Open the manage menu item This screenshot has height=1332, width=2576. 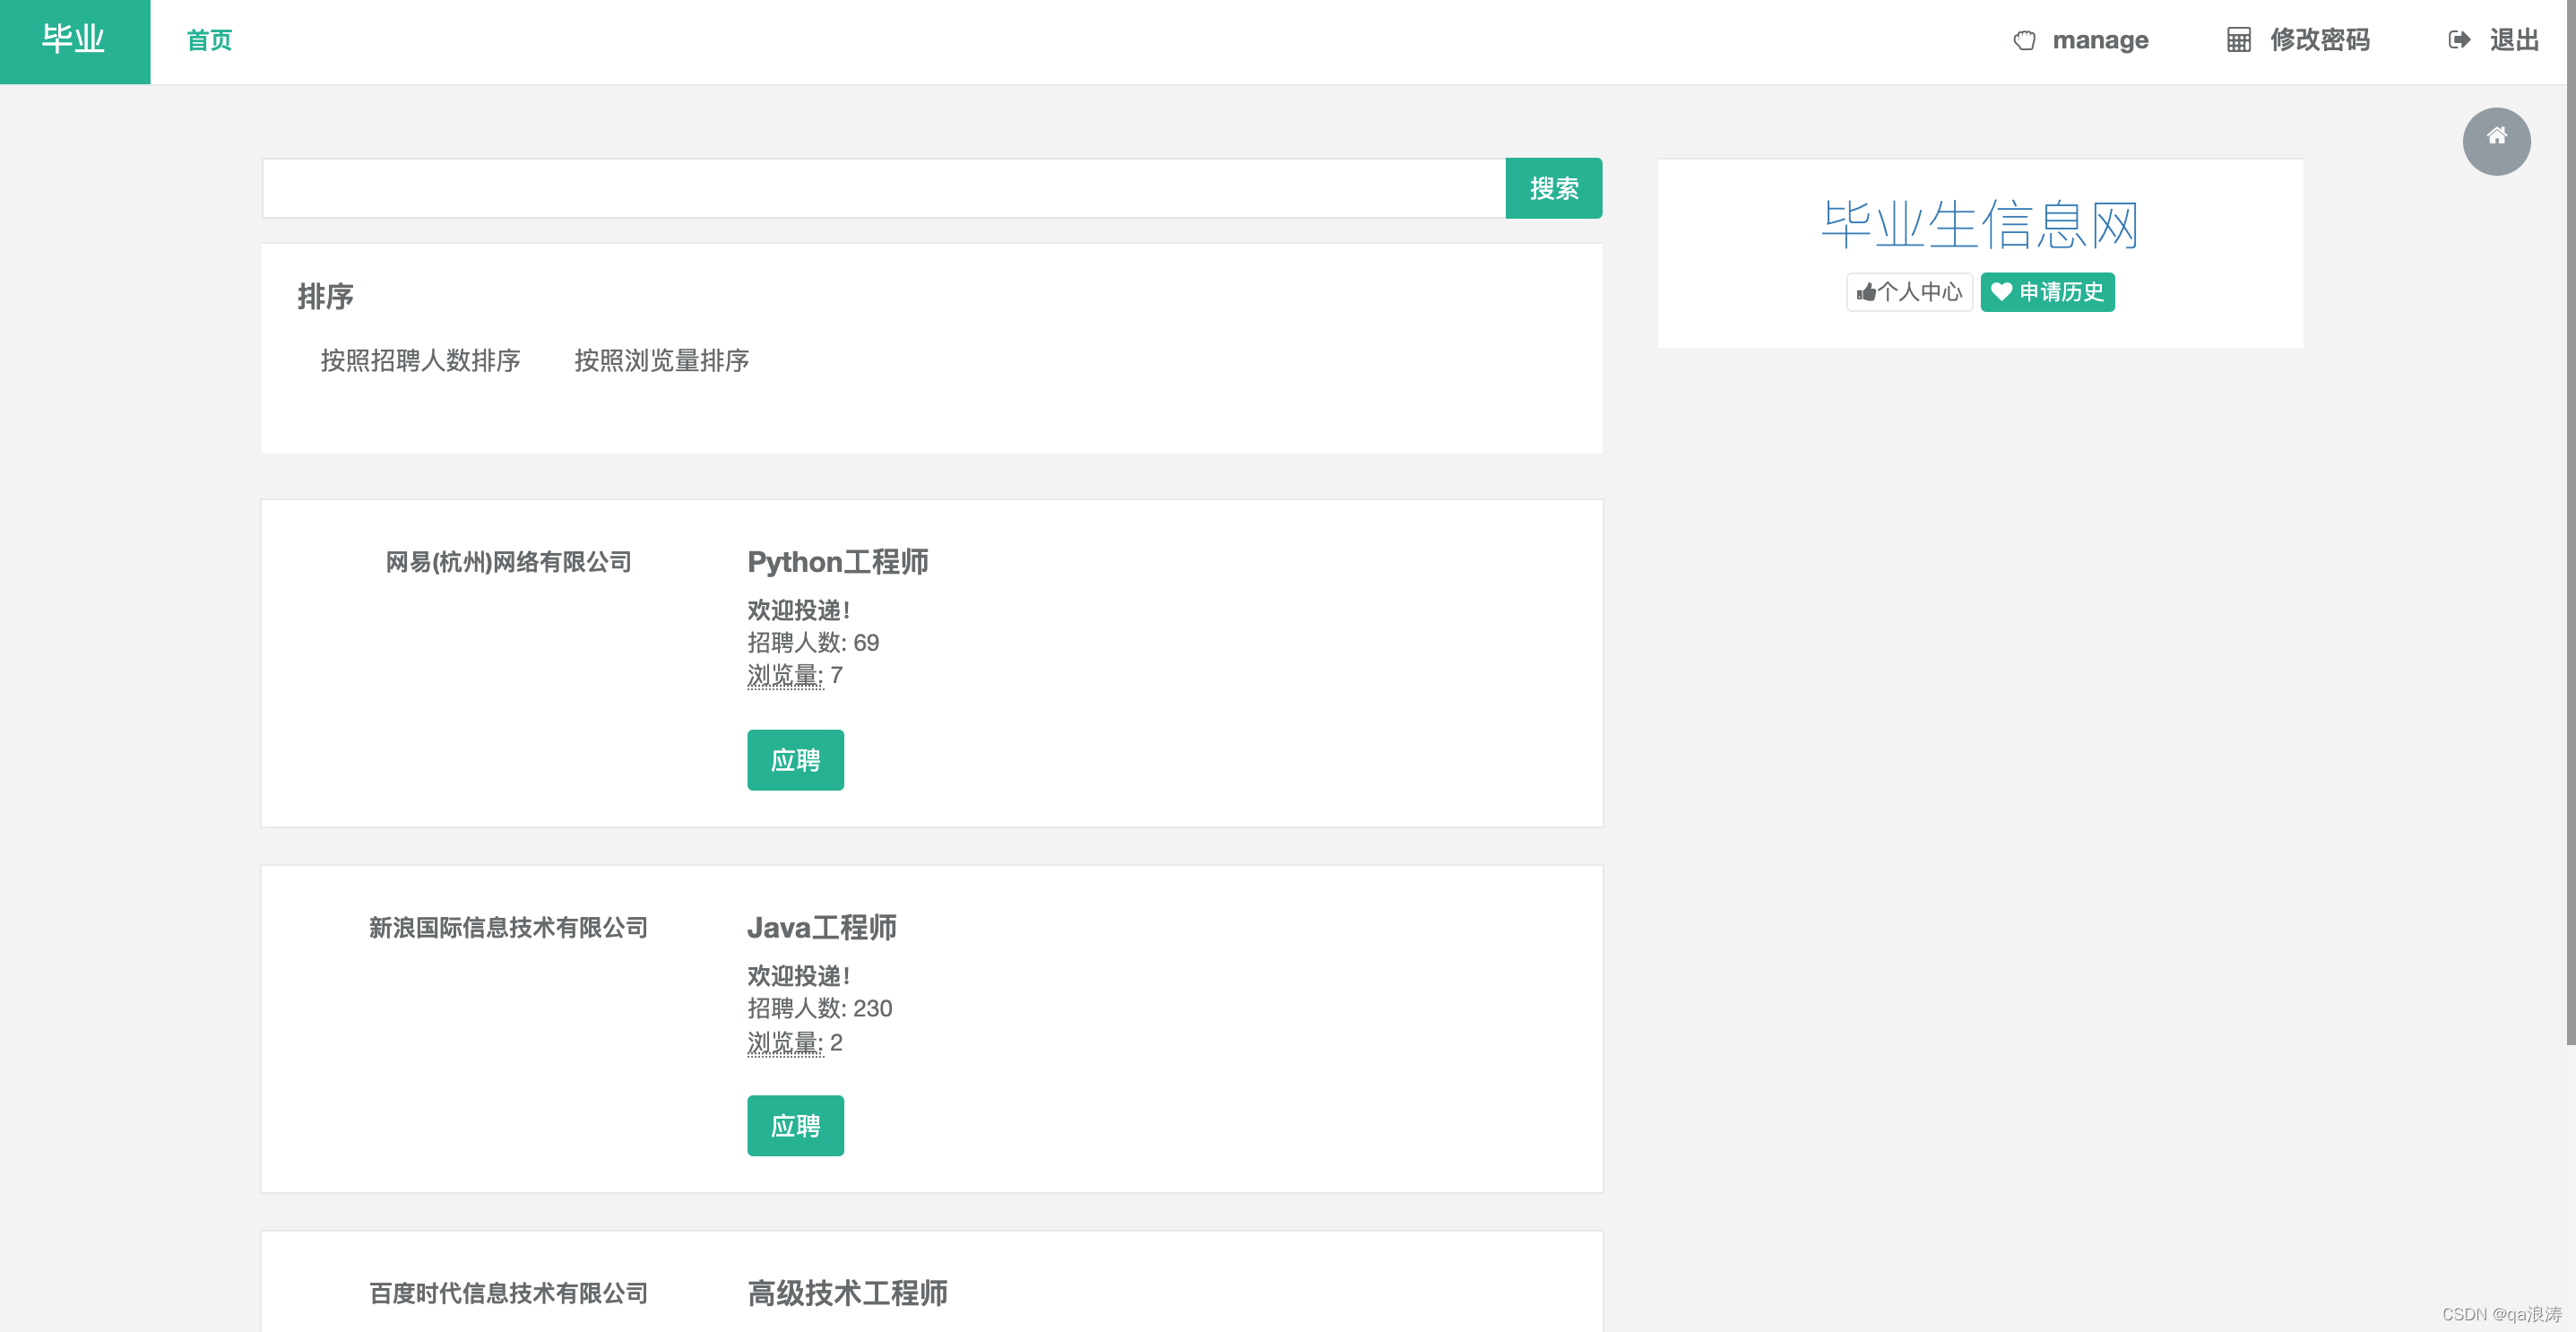pyautogui.click(x=2099, y=40)
